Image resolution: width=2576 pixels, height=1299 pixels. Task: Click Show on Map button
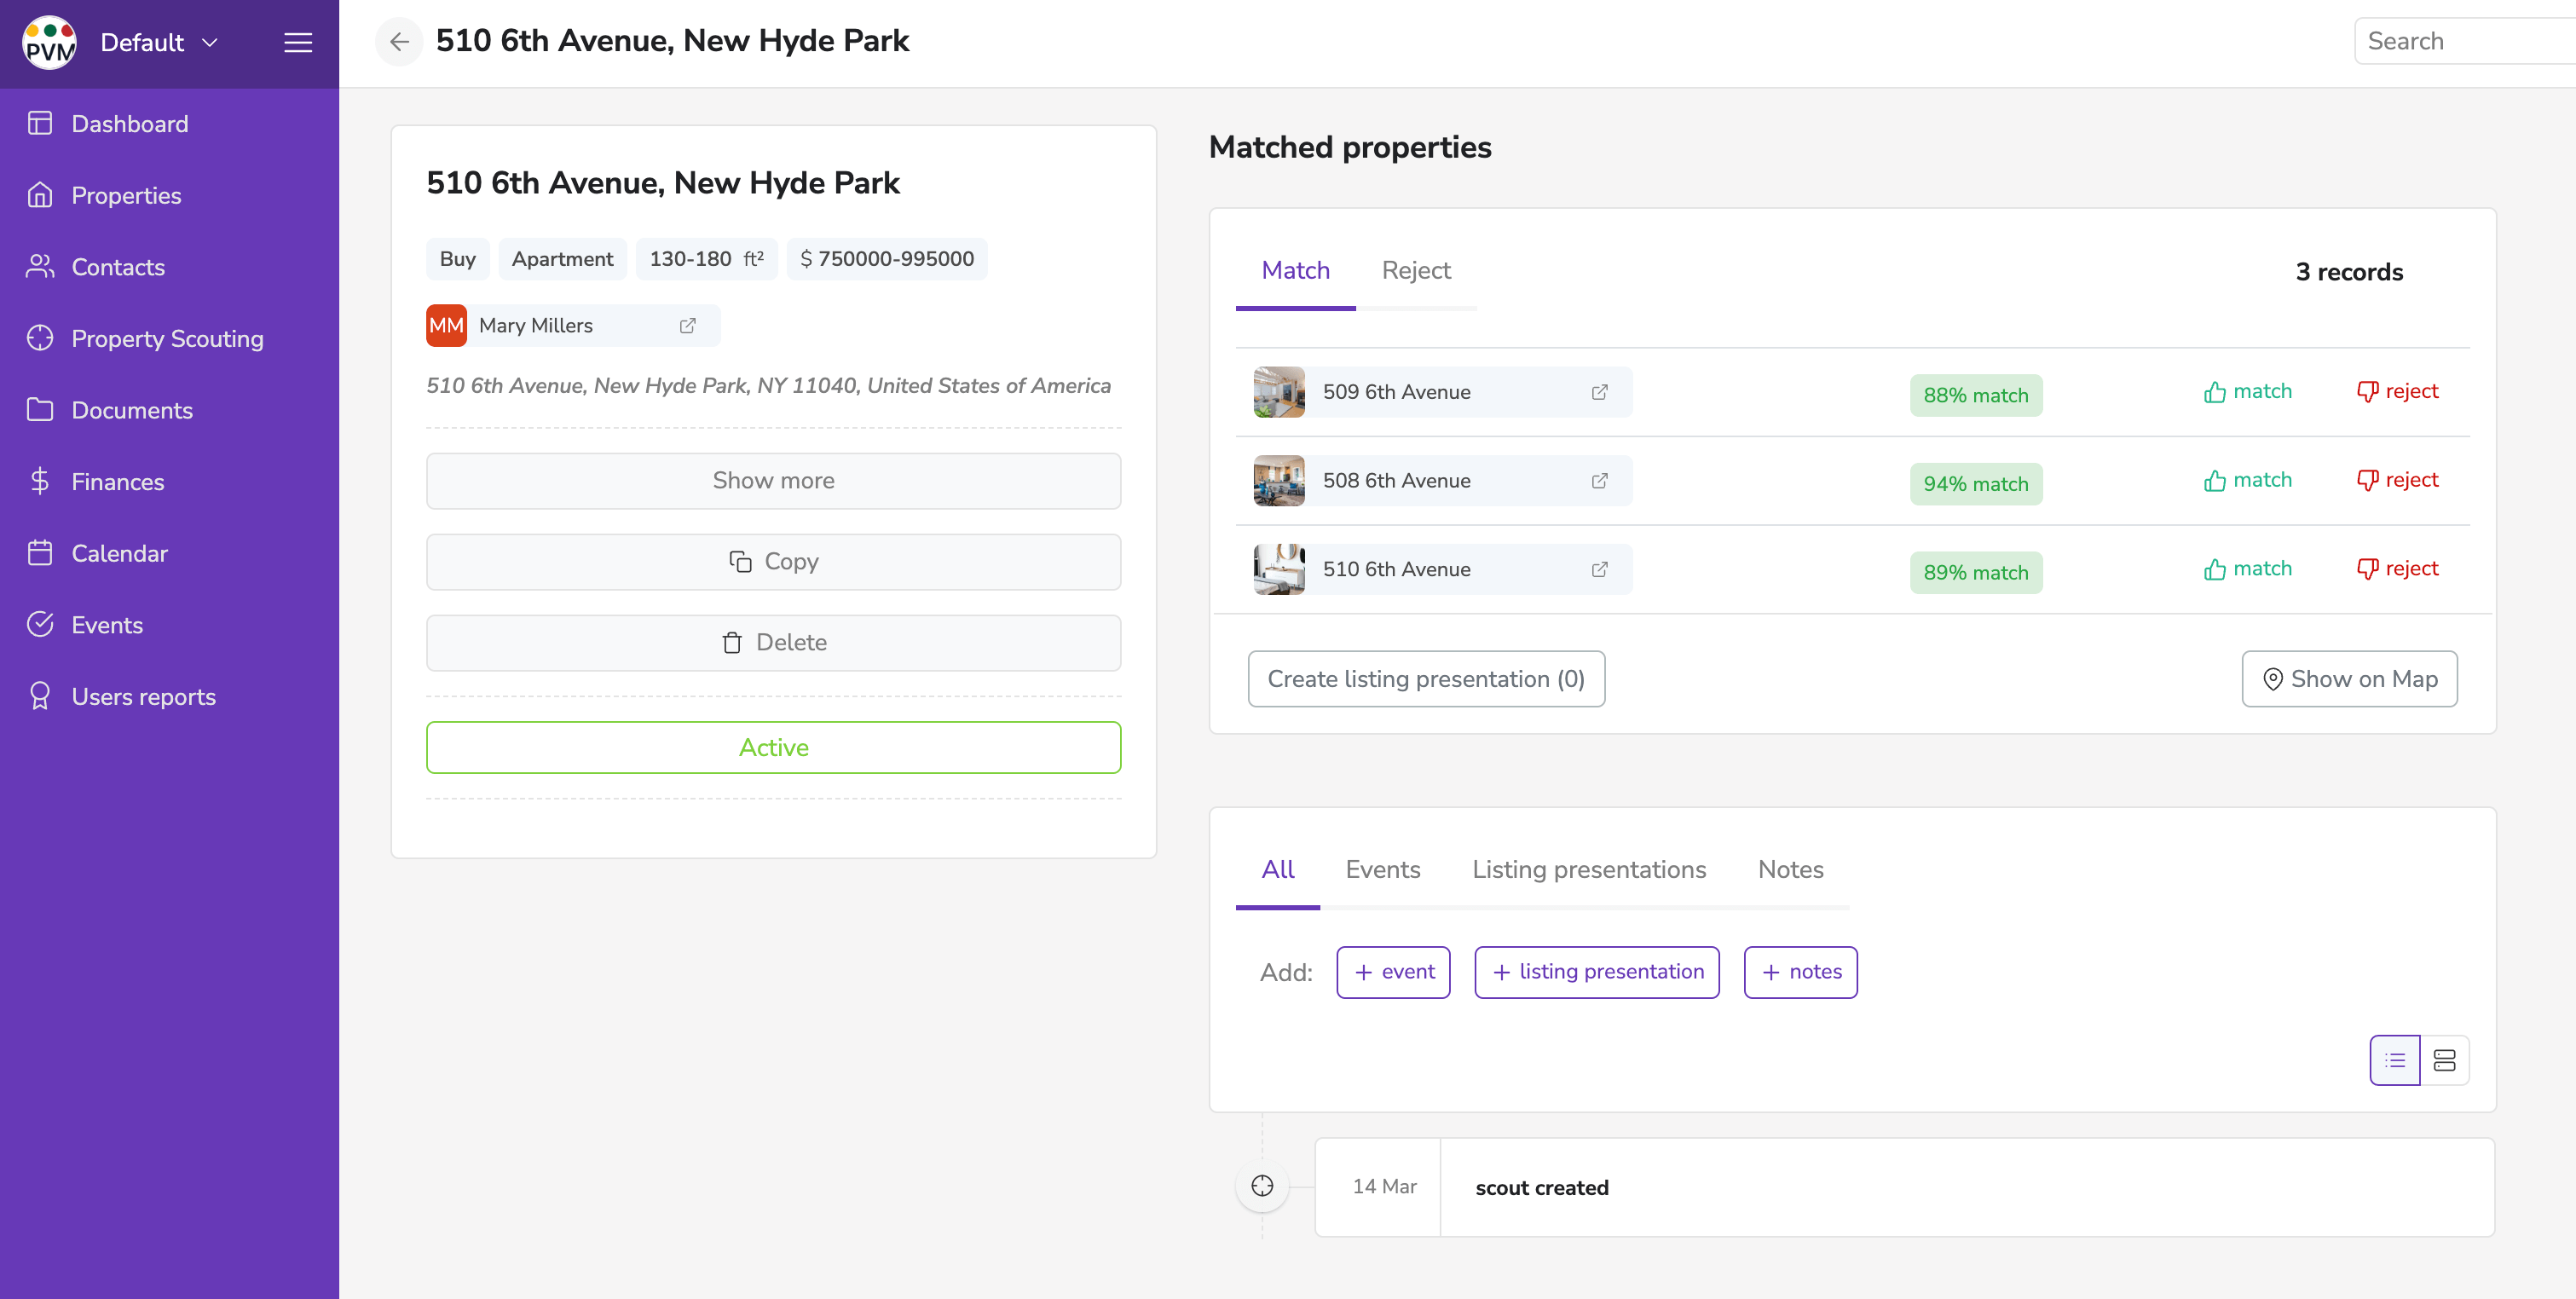2348,678
